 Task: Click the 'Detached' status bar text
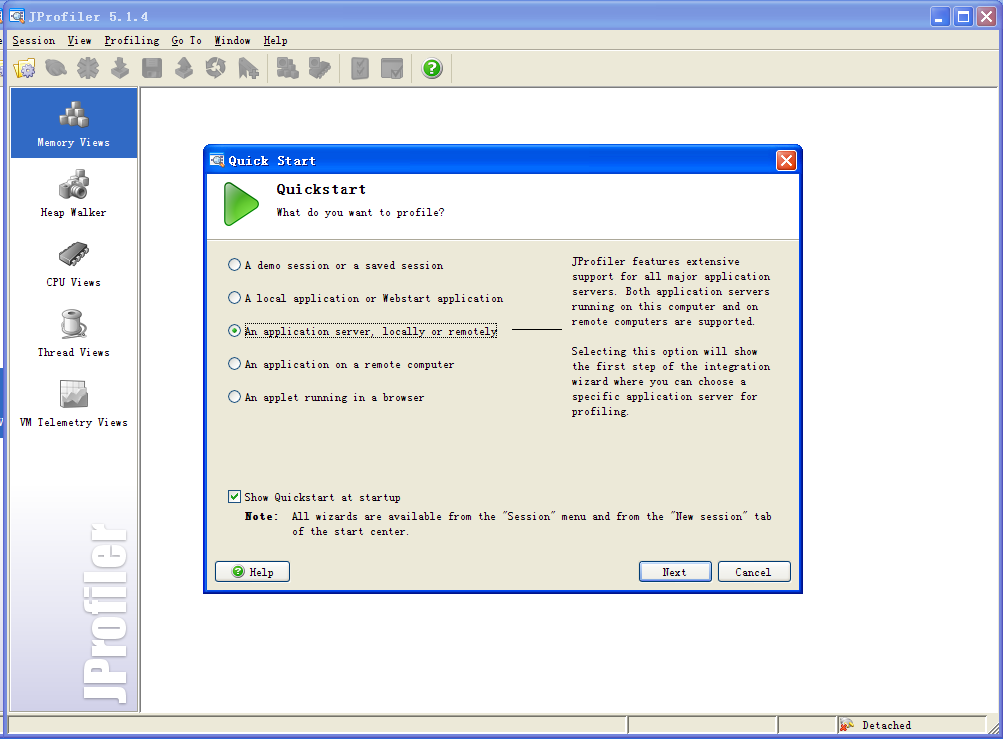point(887,725)
